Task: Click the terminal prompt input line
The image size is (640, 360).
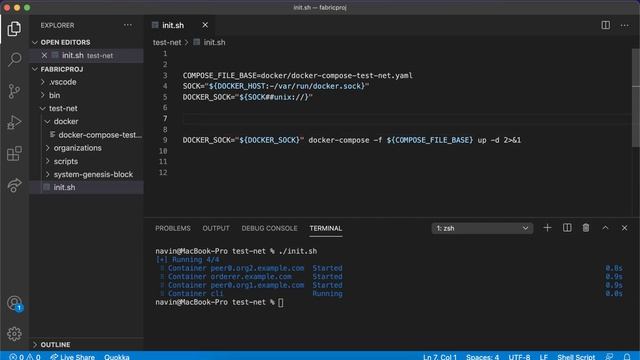Action: point(219,302)
